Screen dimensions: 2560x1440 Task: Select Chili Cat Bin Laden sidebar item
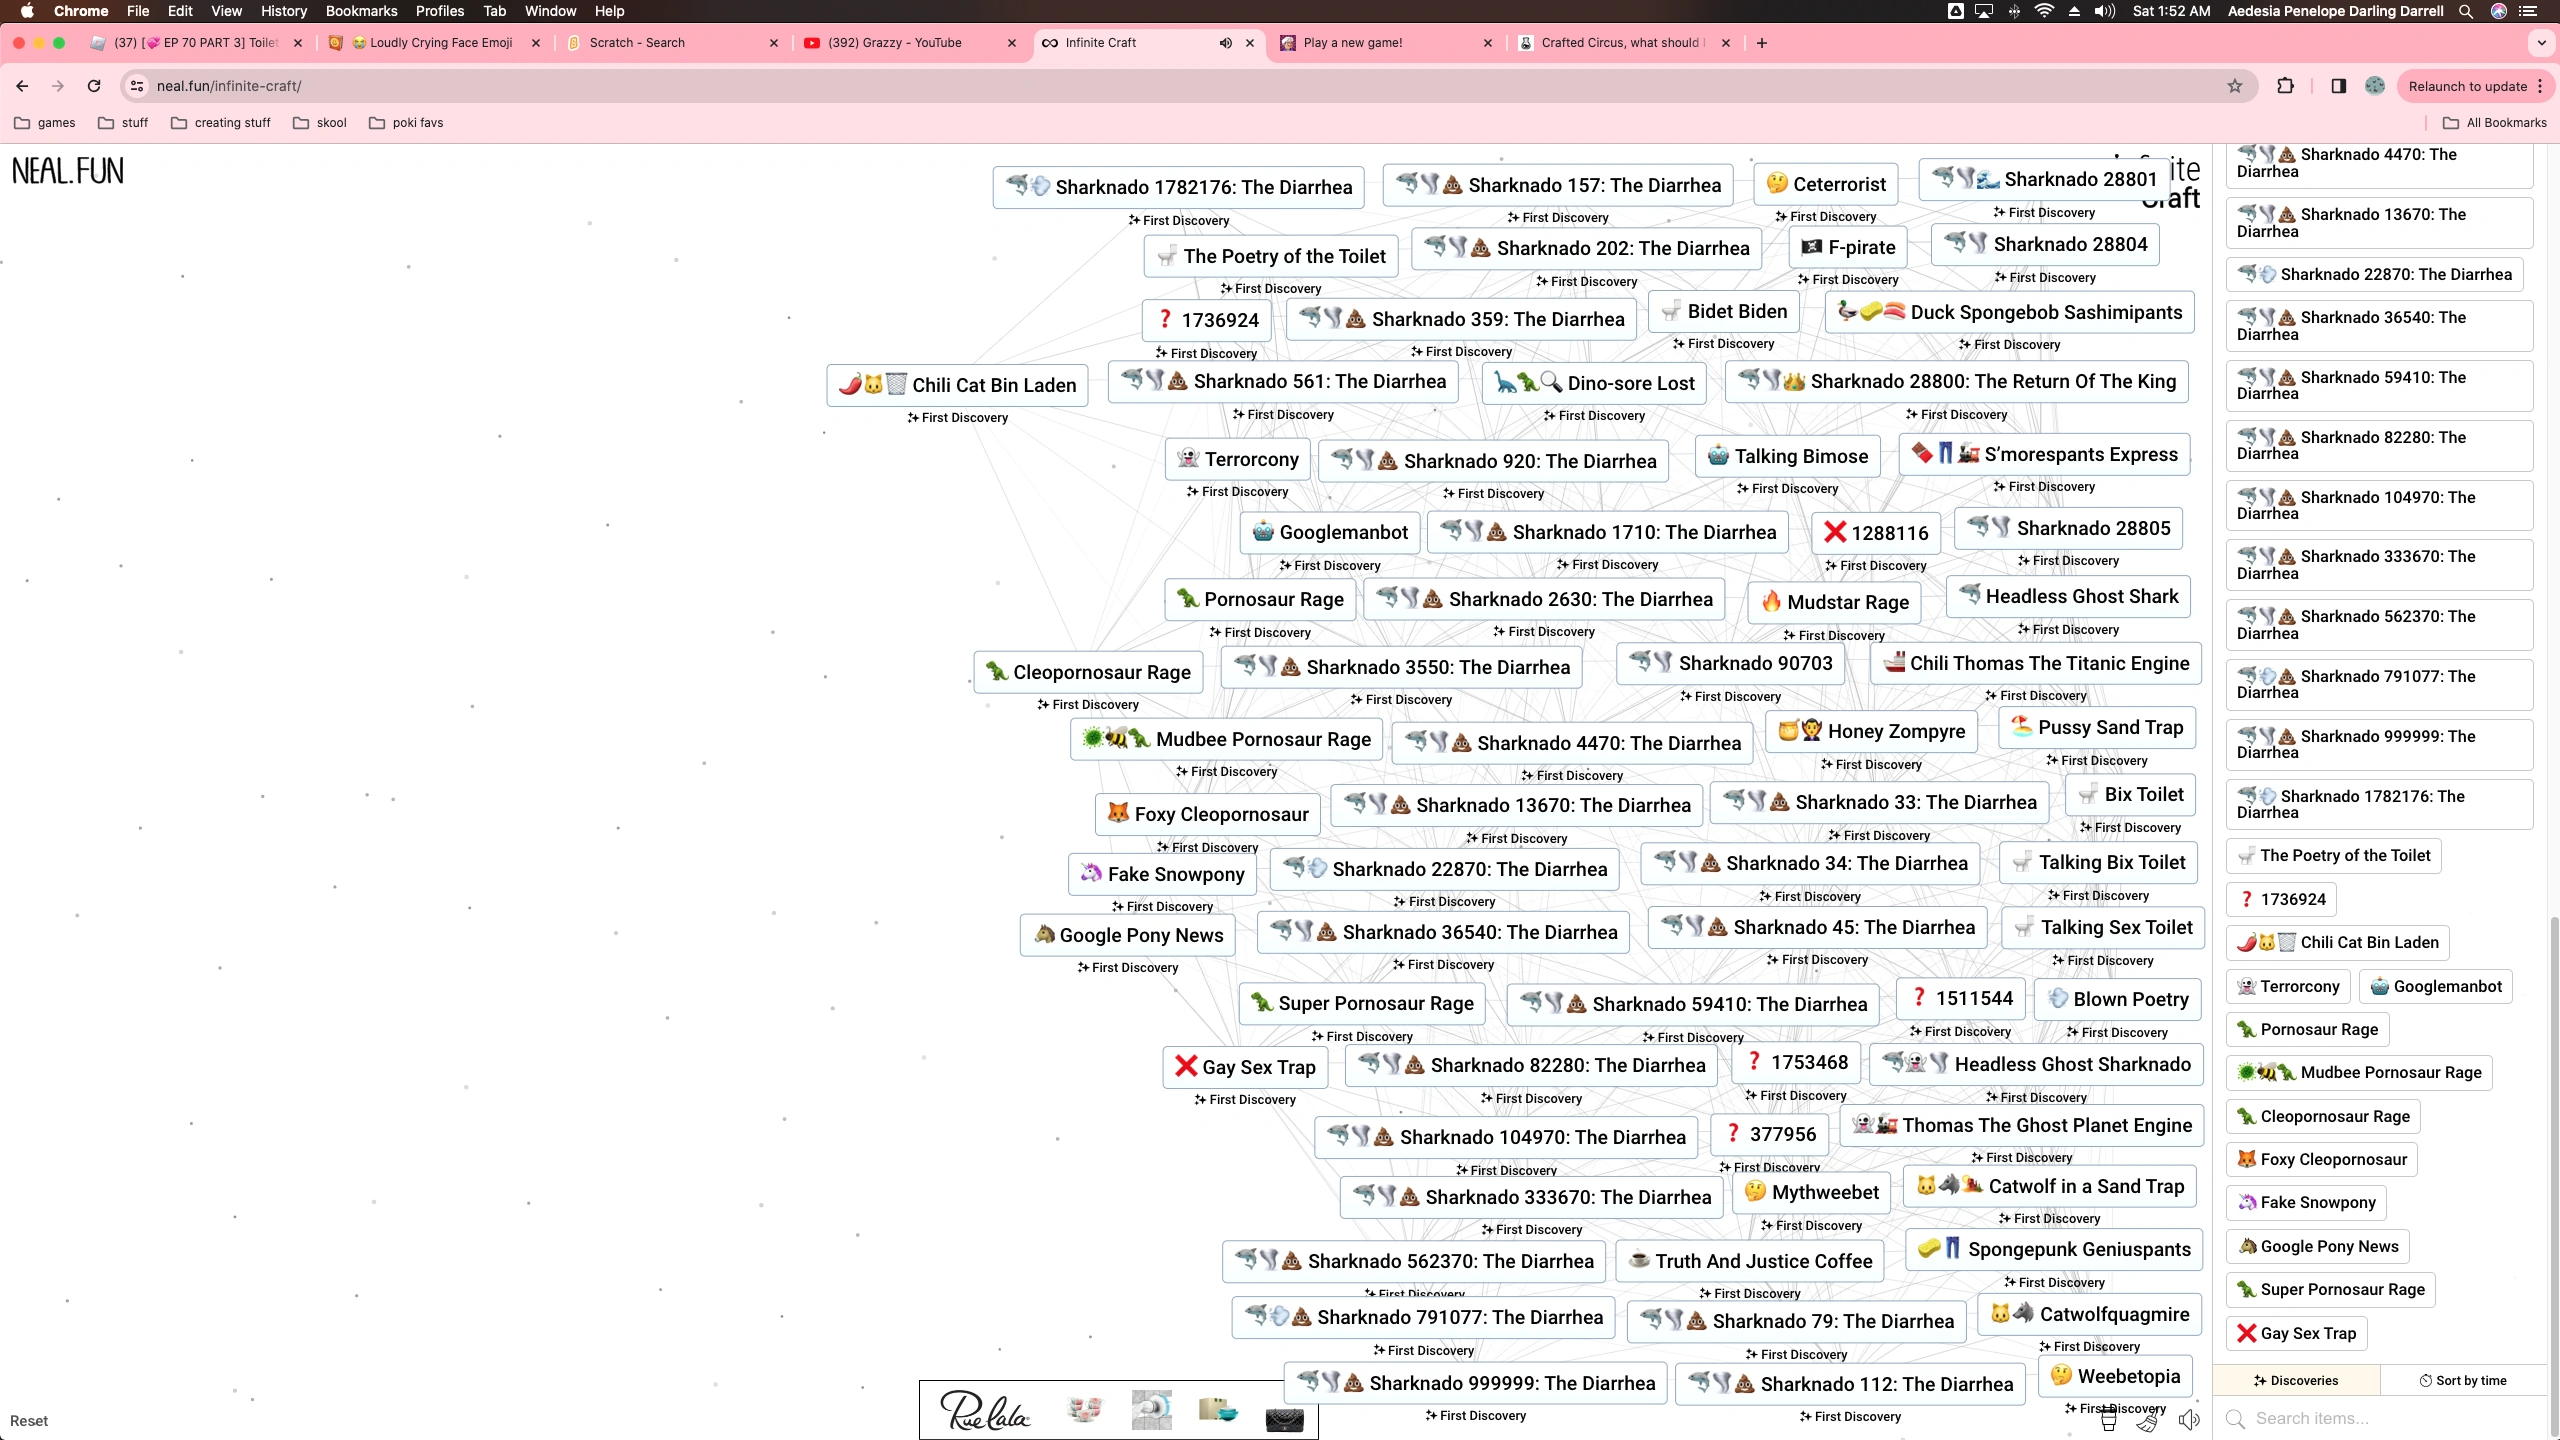2337,942
